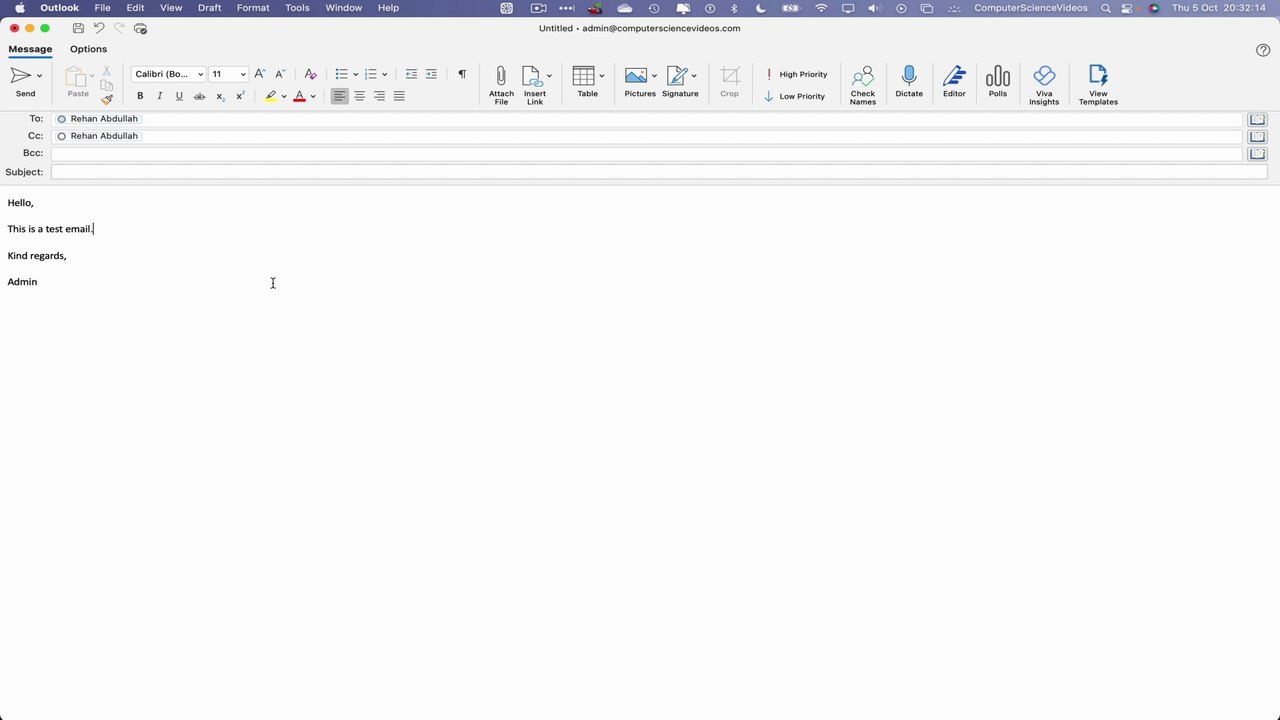Click the Format Painter brush icon
This screenshot has height=720, width=1280.
[107, 98]
